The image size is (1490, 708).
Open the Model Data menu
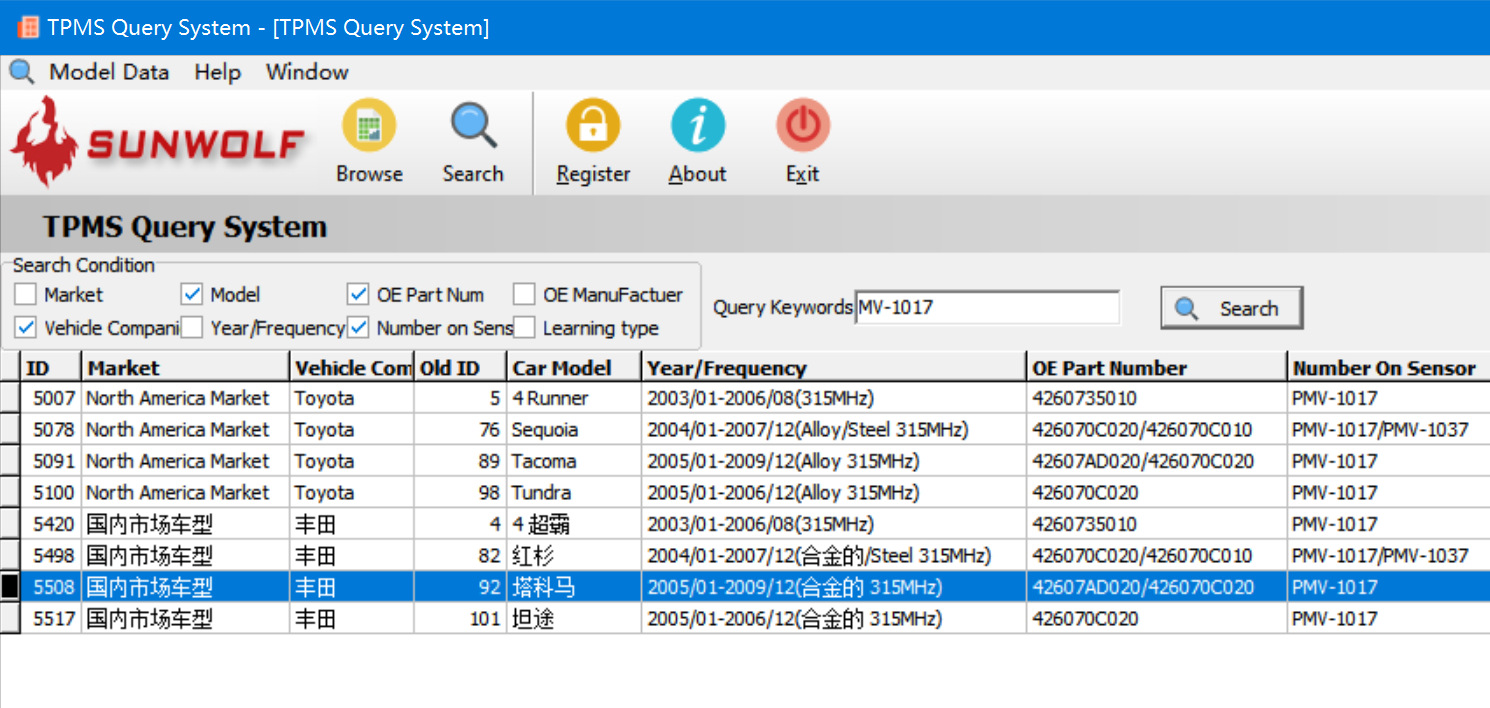(109, 72)
